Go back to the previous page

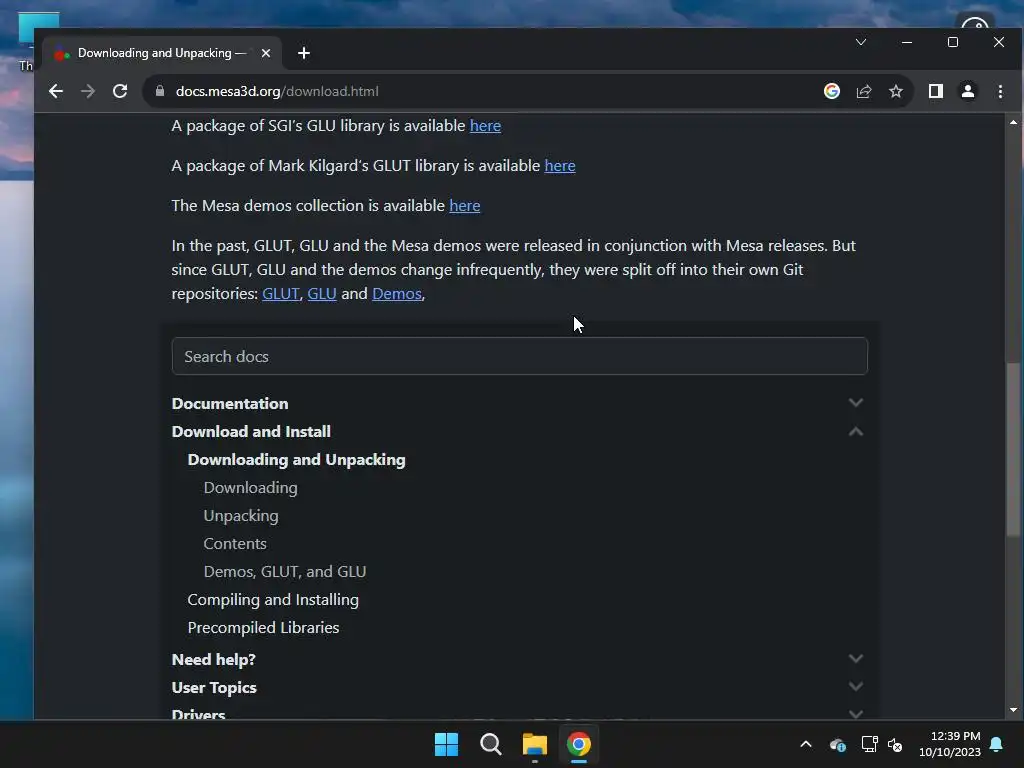56,91
